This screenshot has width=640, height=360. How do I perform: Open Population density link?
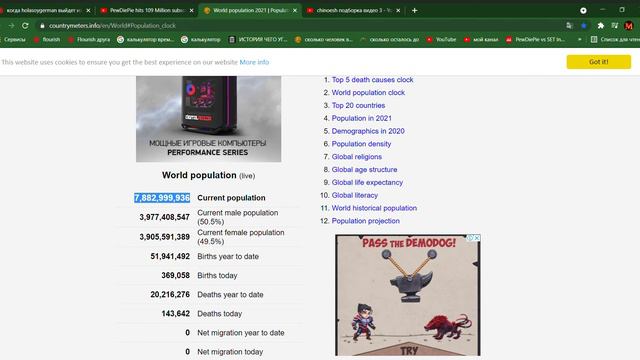tap(361, 144)
